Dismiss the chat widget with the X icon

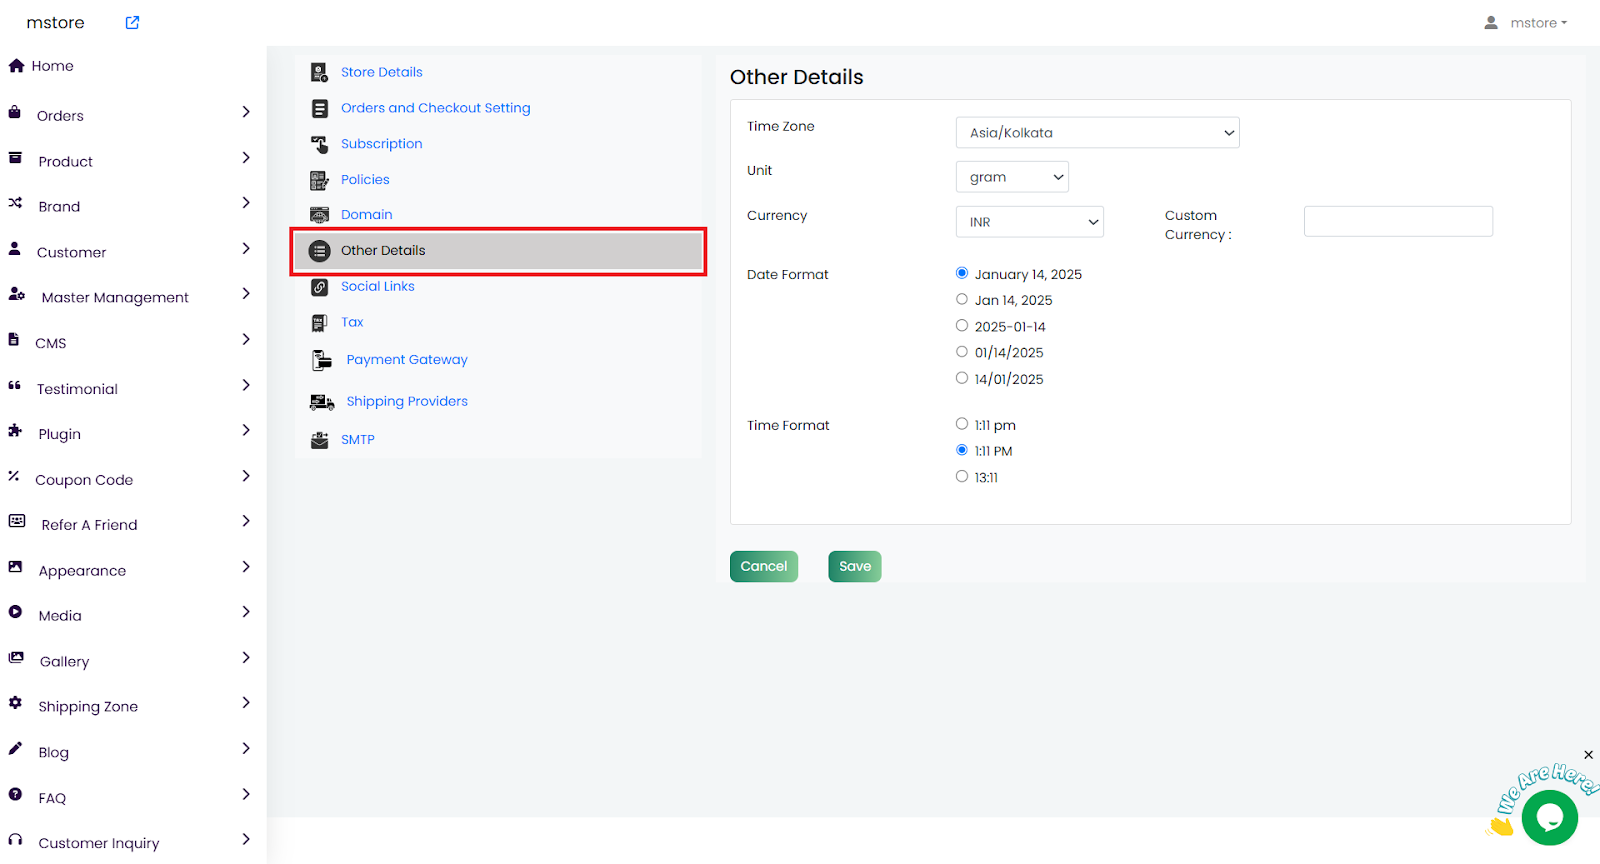coord(1588,755)
